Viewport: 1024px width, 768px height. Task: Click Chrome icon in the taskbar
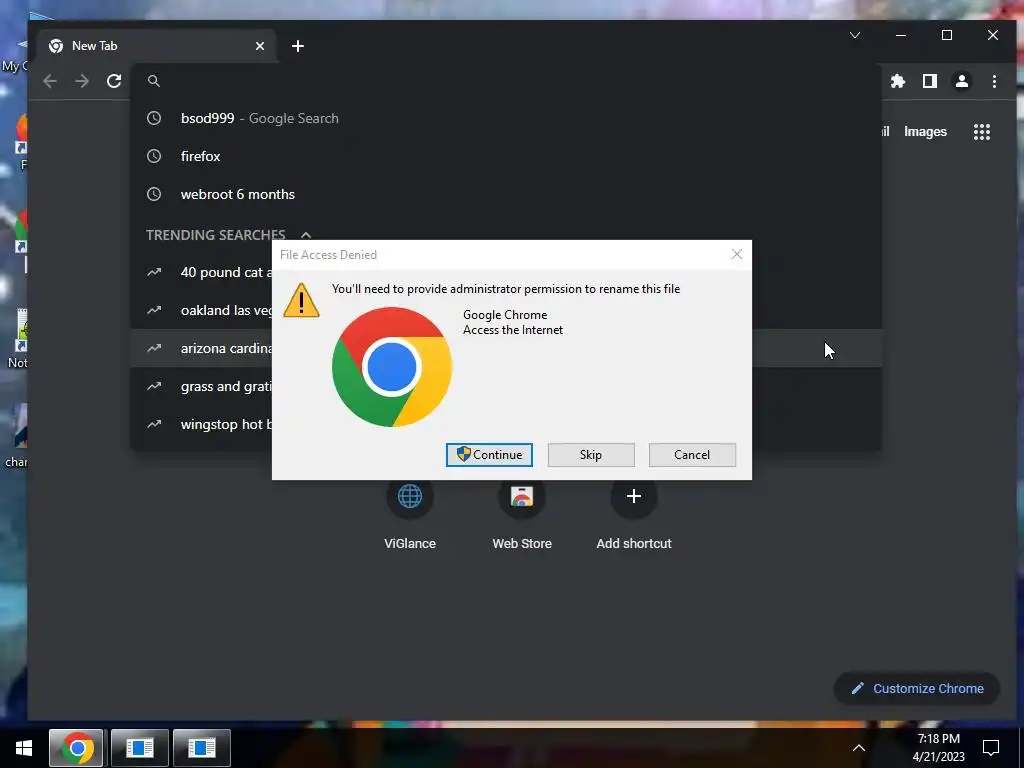tap(77, 748)
